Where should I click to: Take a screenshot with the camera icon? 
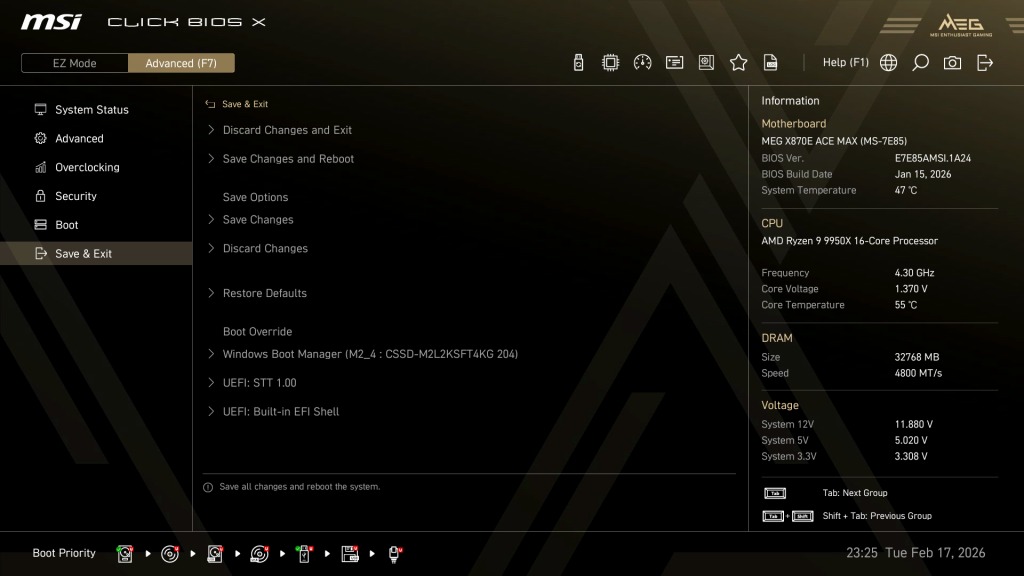(x=952, y=63)
